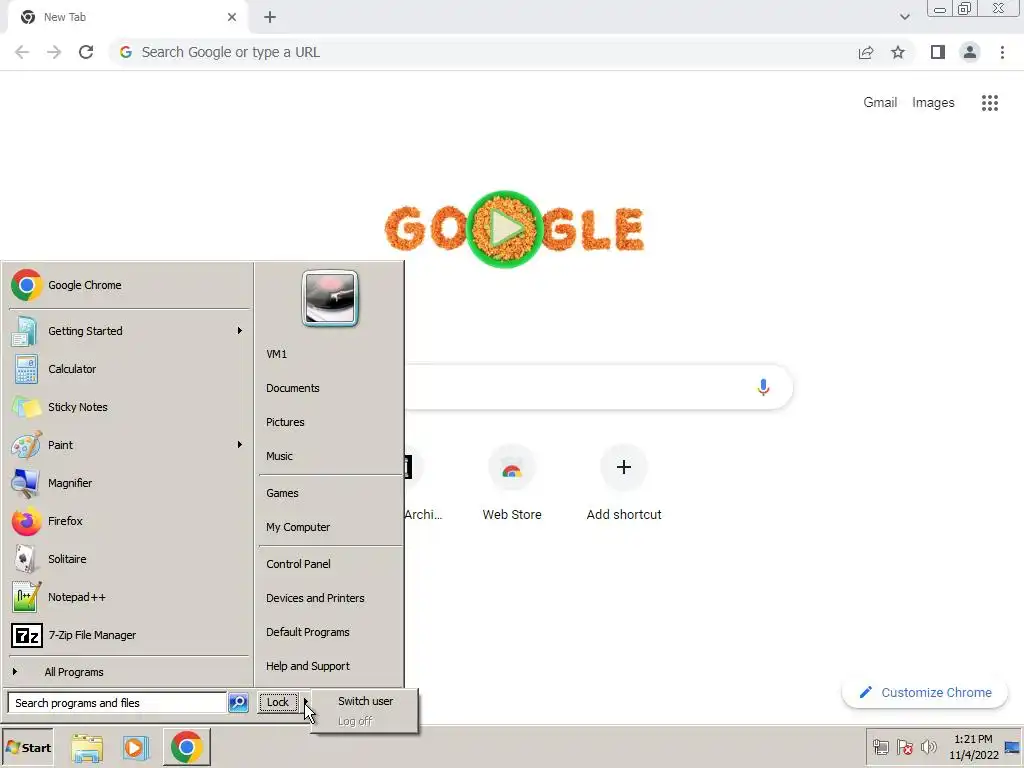
Task: Click network icon in system tray
Action: click(880, 747)
